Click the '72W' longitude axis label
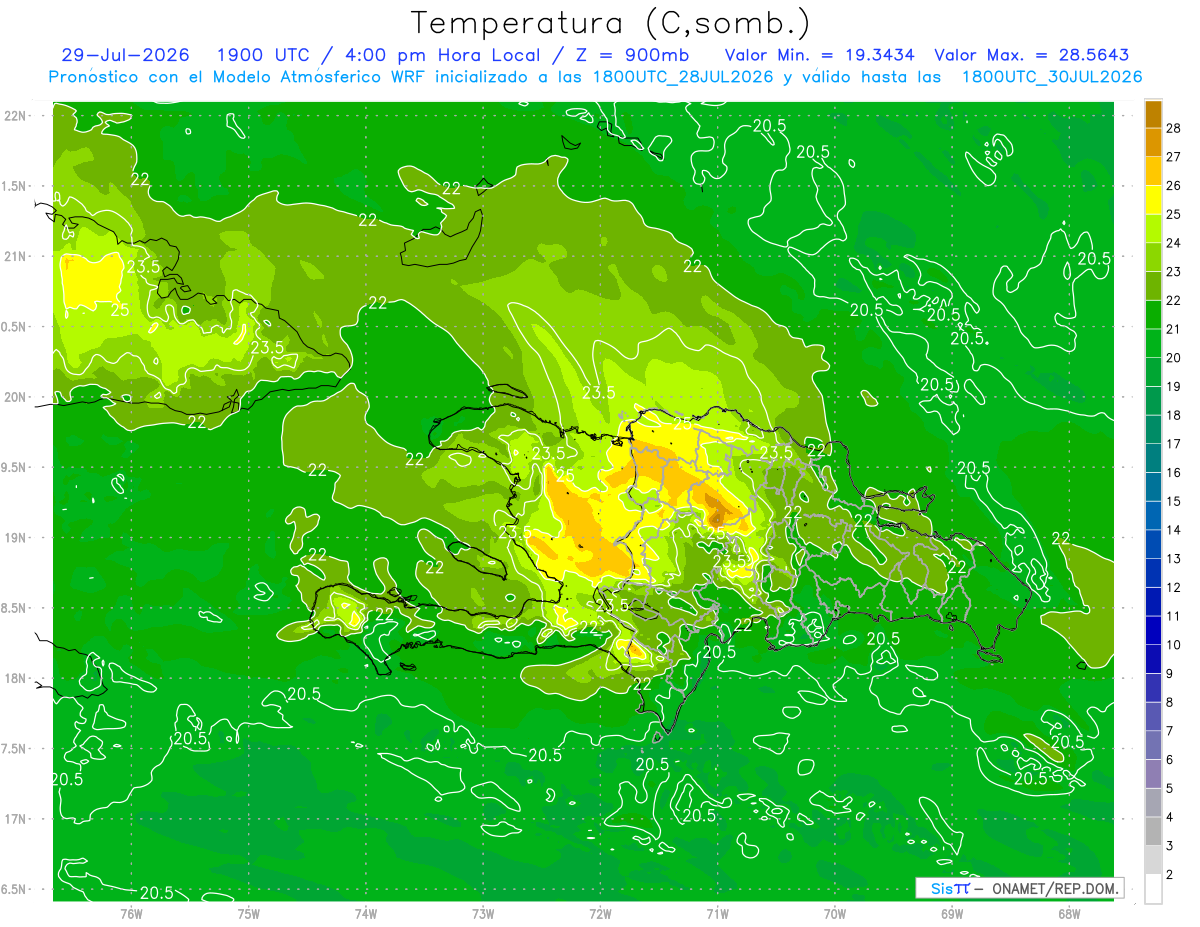The image size is (1200, 927). pos(600,913)
